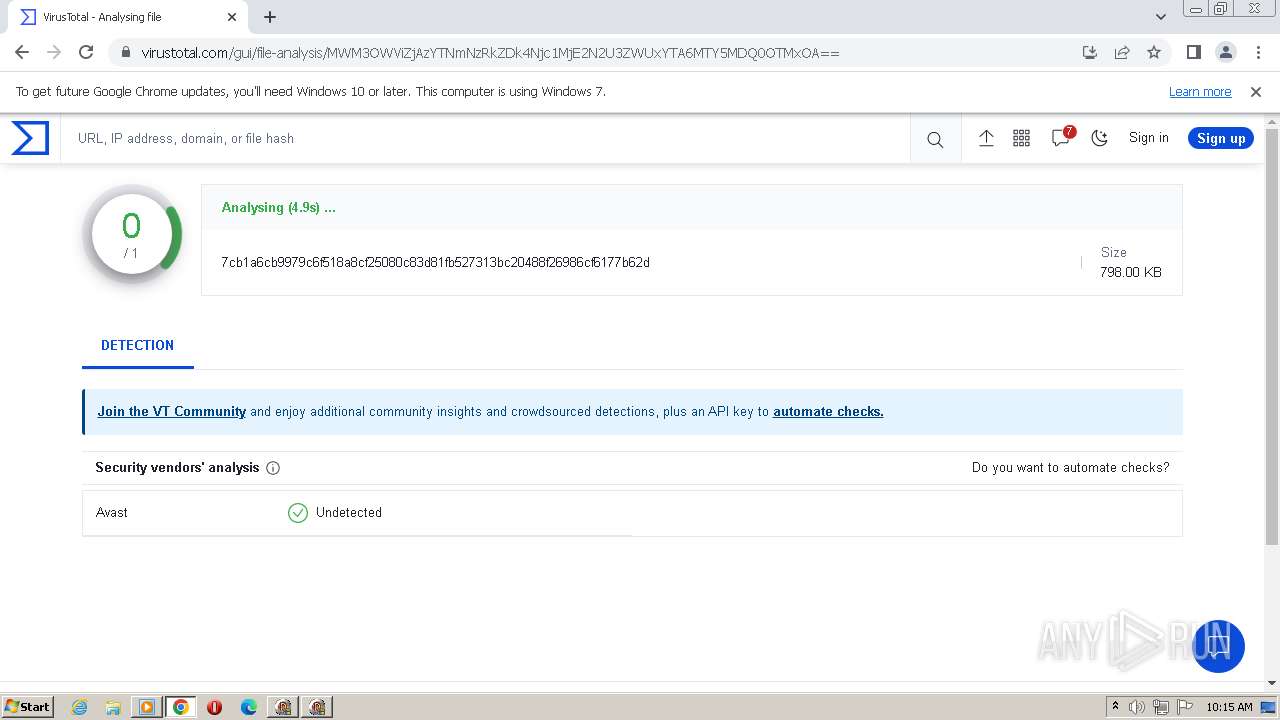Reload the page
Viewport: 1280px width, 720px height.
coord(86,52)
